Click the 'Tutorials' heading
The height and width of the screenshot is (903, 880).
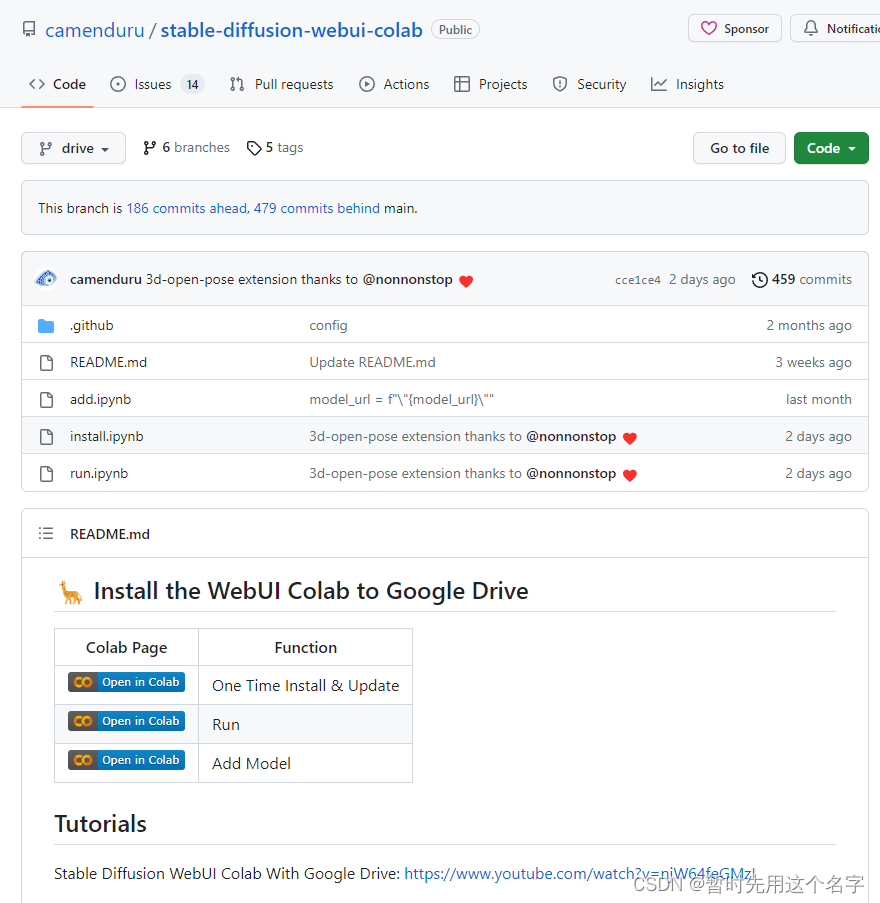(100, 824)
